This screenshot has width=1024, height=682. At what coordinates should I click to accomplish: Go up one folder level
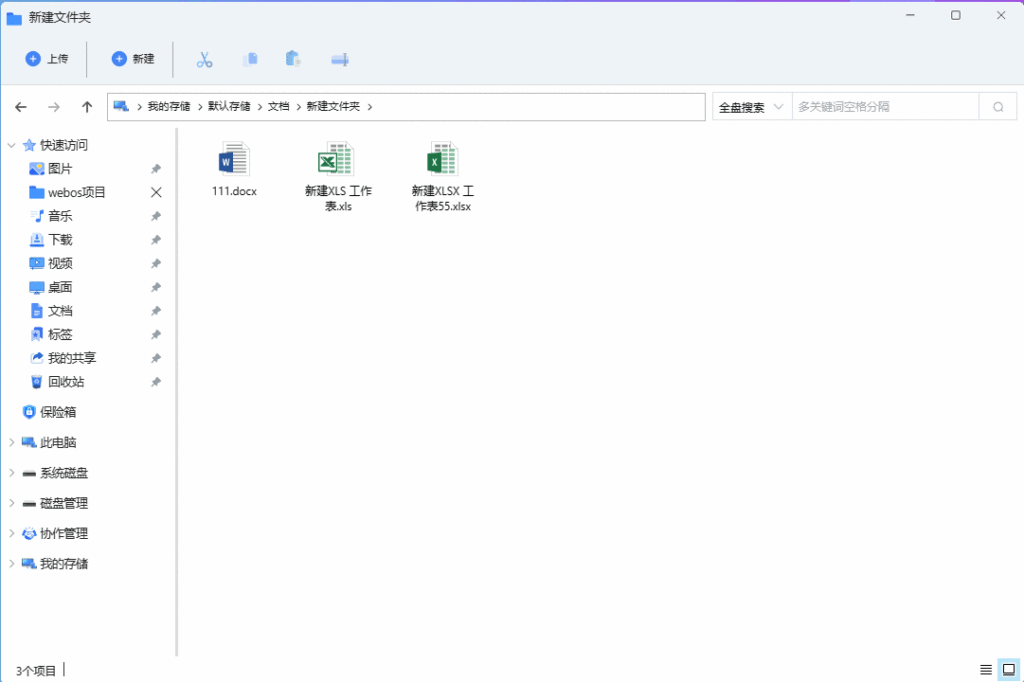click(x=87, y=107)
